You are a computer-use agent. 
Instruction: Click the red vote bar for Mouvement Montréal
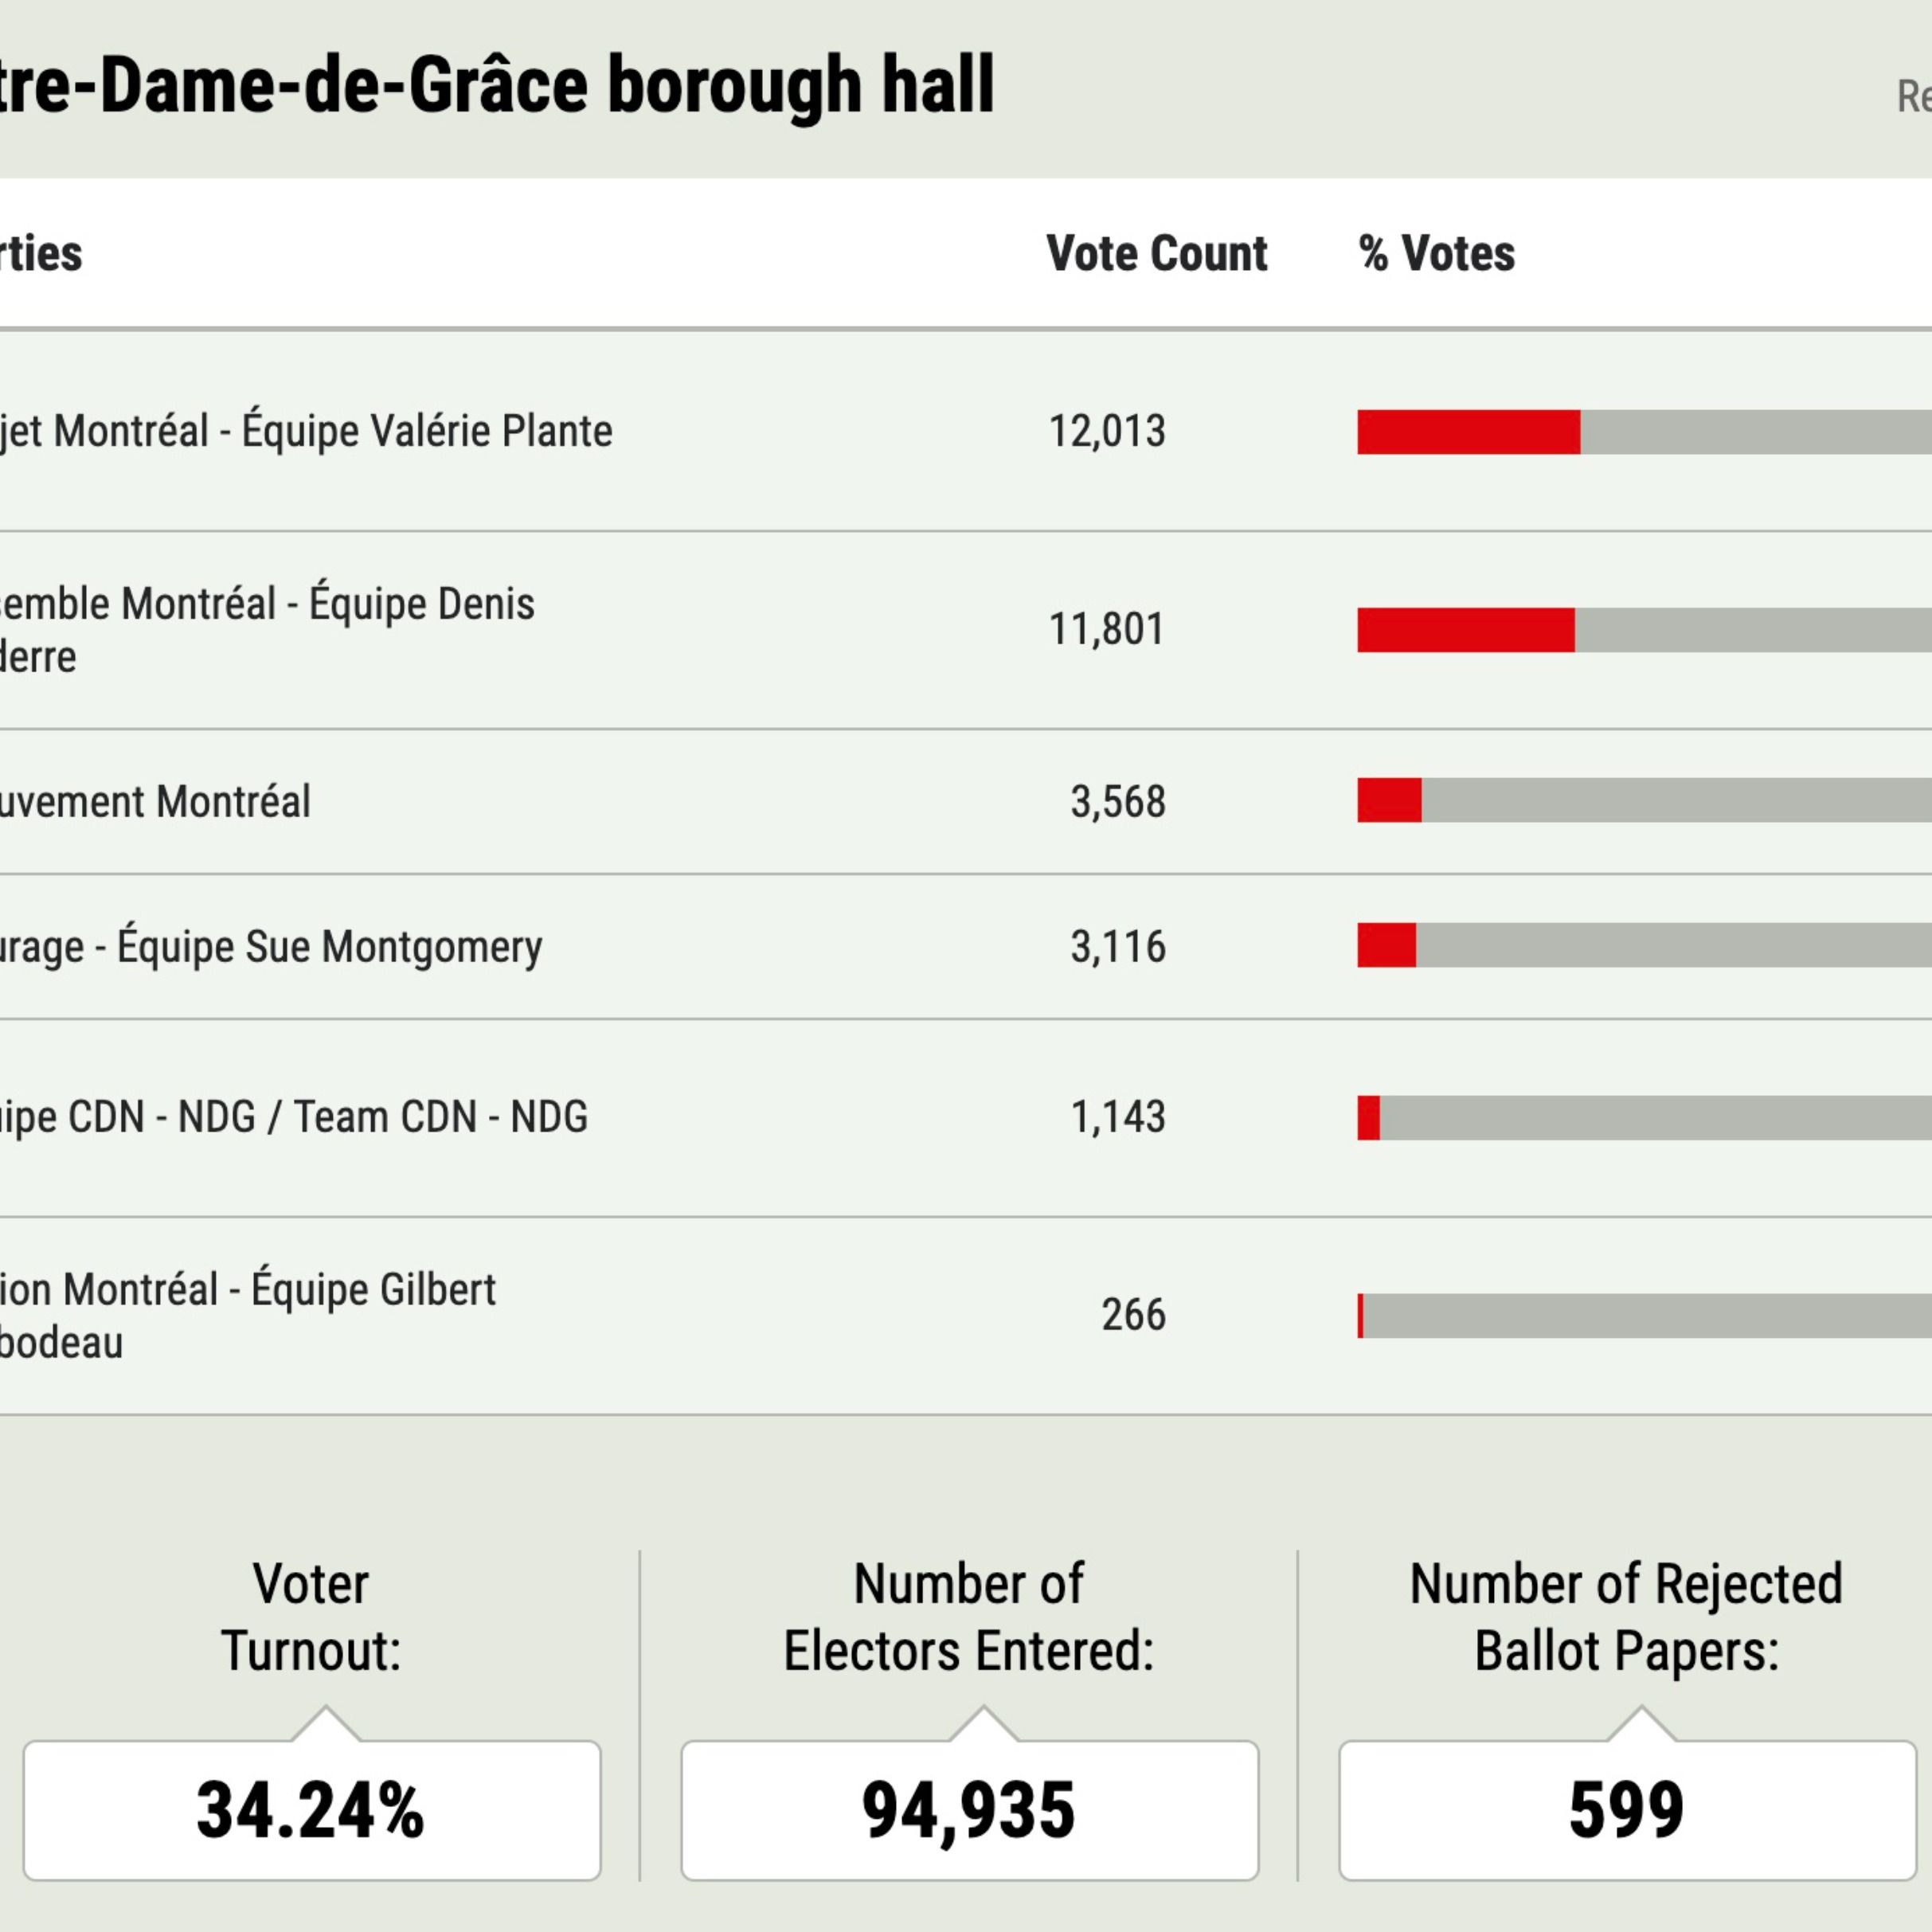point(1389,801)
